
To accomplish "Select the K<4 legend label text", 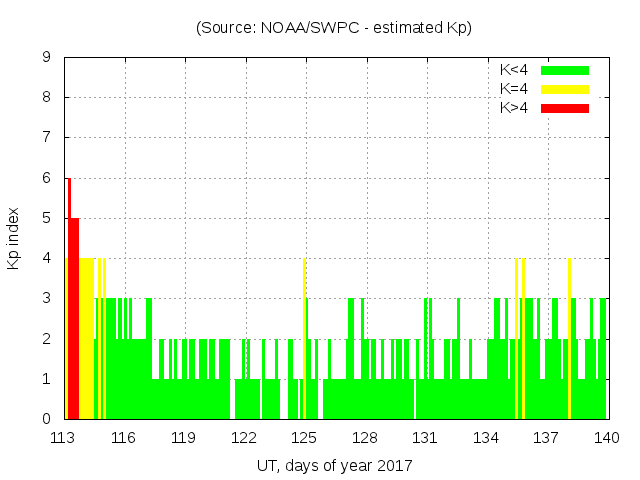I will coord(514,70).
